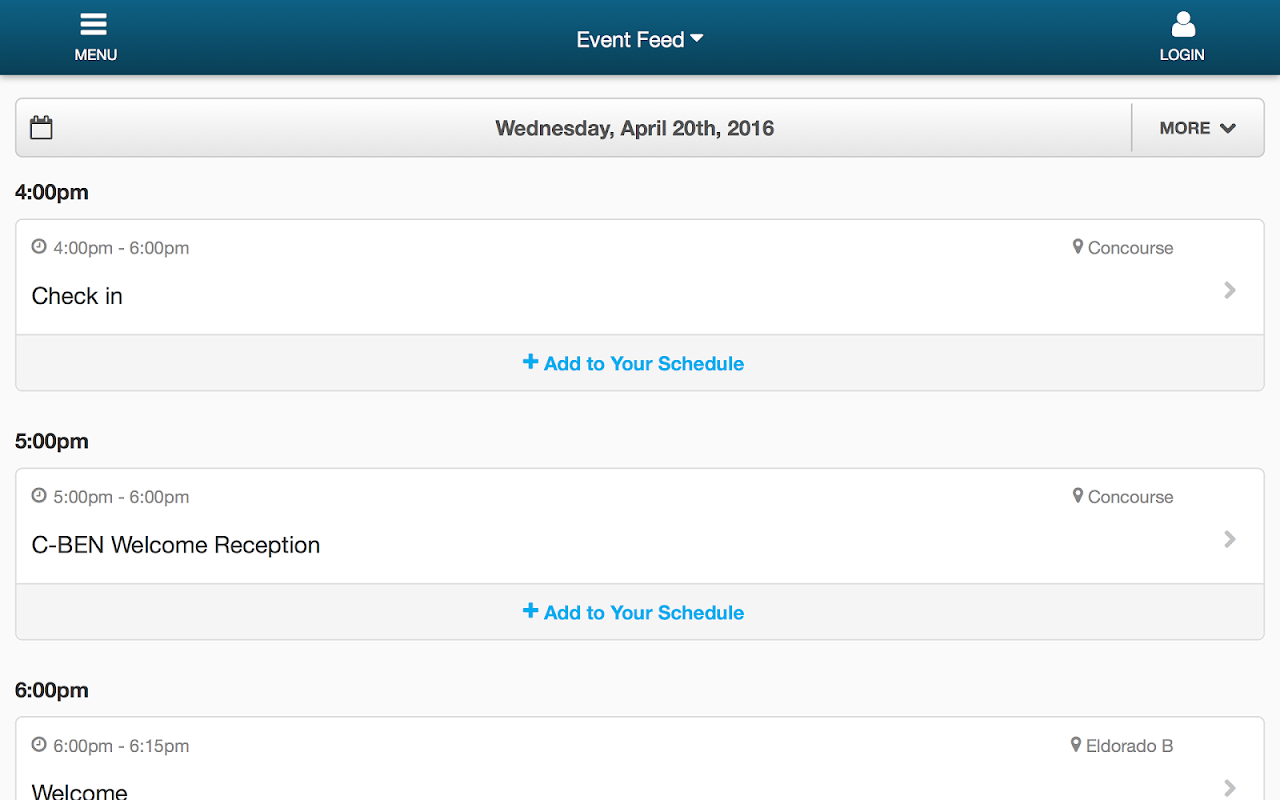Click the clock icon beside 4:00pm - 6:00pm
This screenshot has height=800, width=1280.
tap(39, 247)
